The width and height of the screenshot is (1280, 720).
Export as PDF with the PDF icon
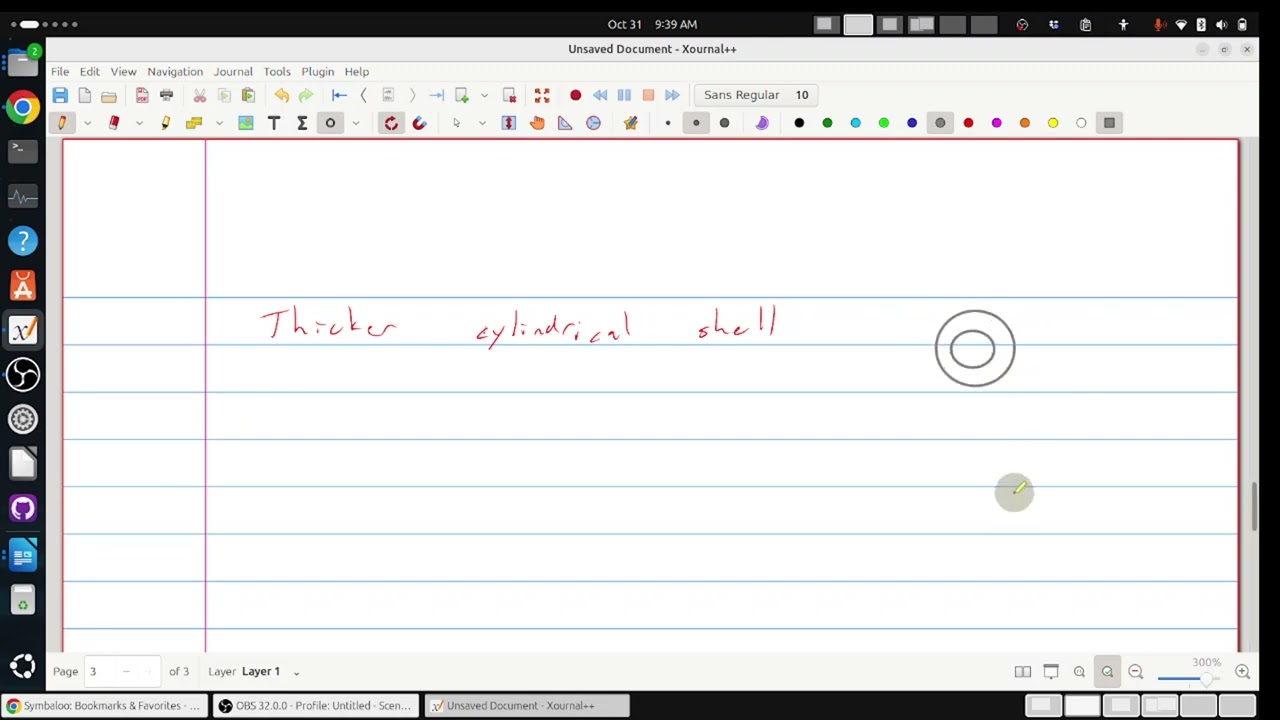tap(142, 95)
